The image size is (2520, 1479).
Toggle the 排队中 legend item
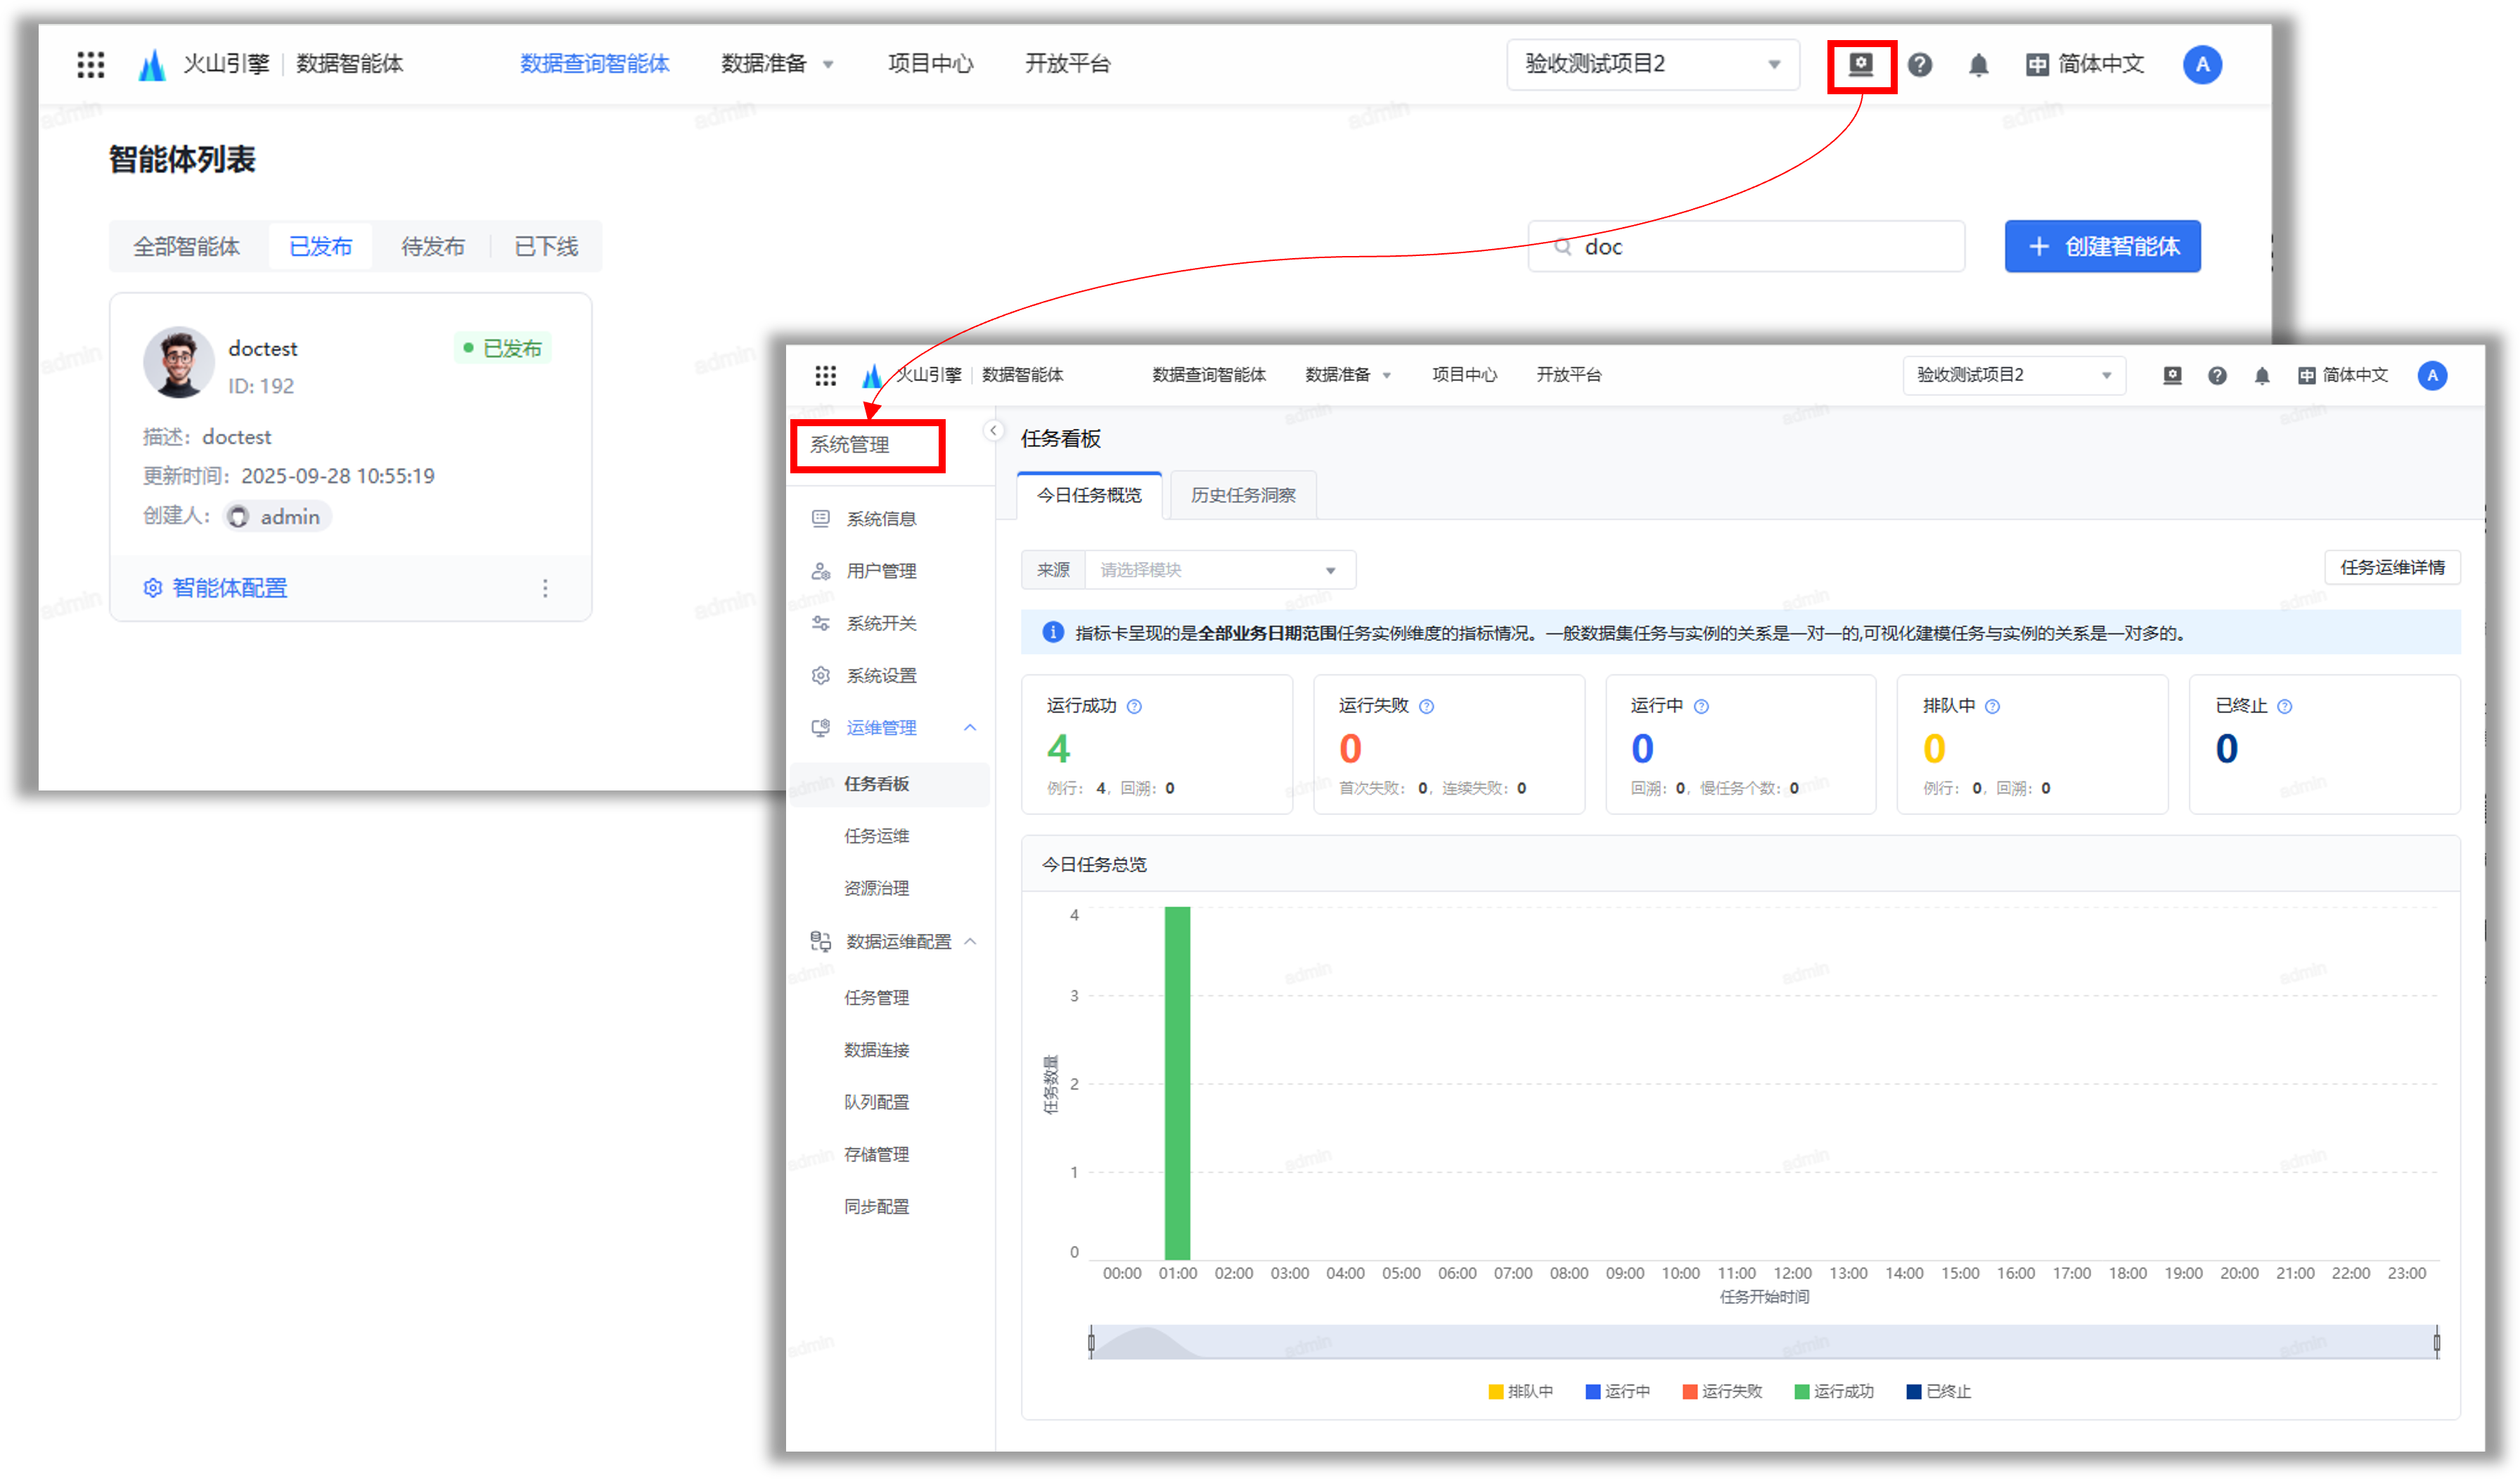click(1520, 1391)
